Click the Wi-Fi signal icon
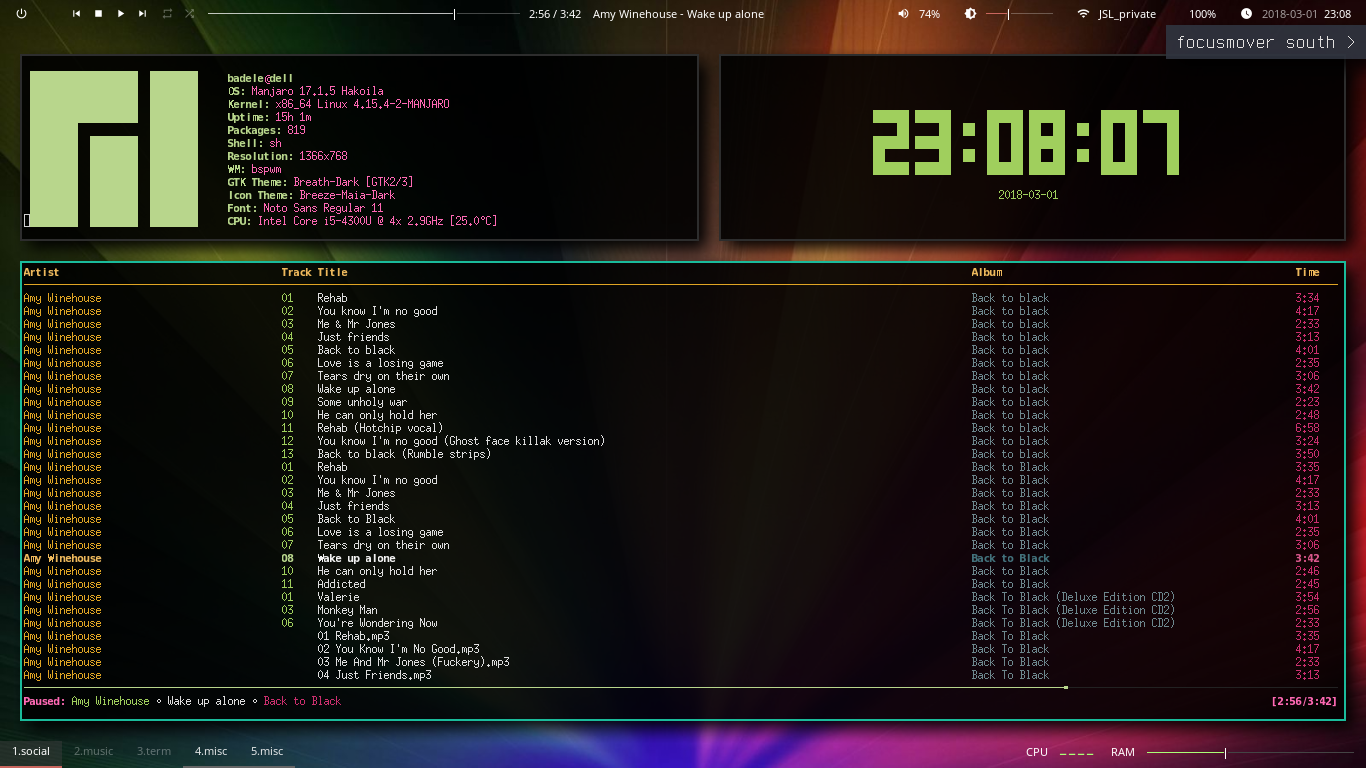 point(1083,14)
